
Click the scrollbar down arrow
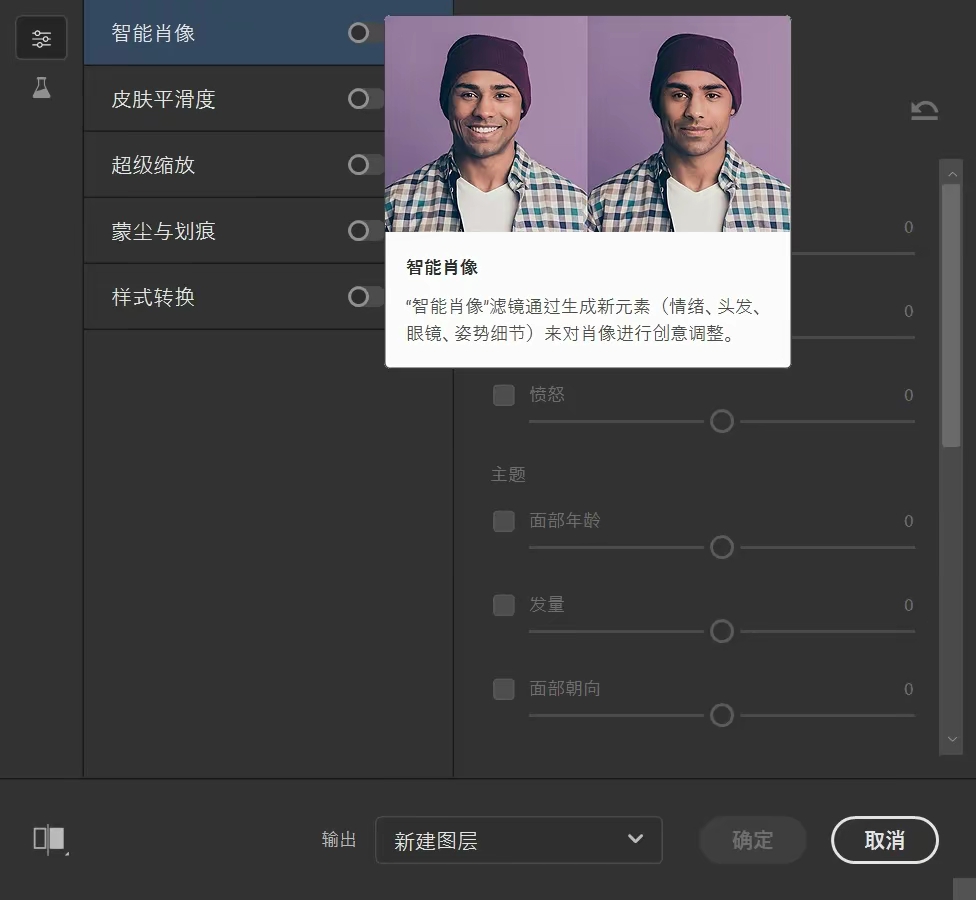click(x=952, y=739)
